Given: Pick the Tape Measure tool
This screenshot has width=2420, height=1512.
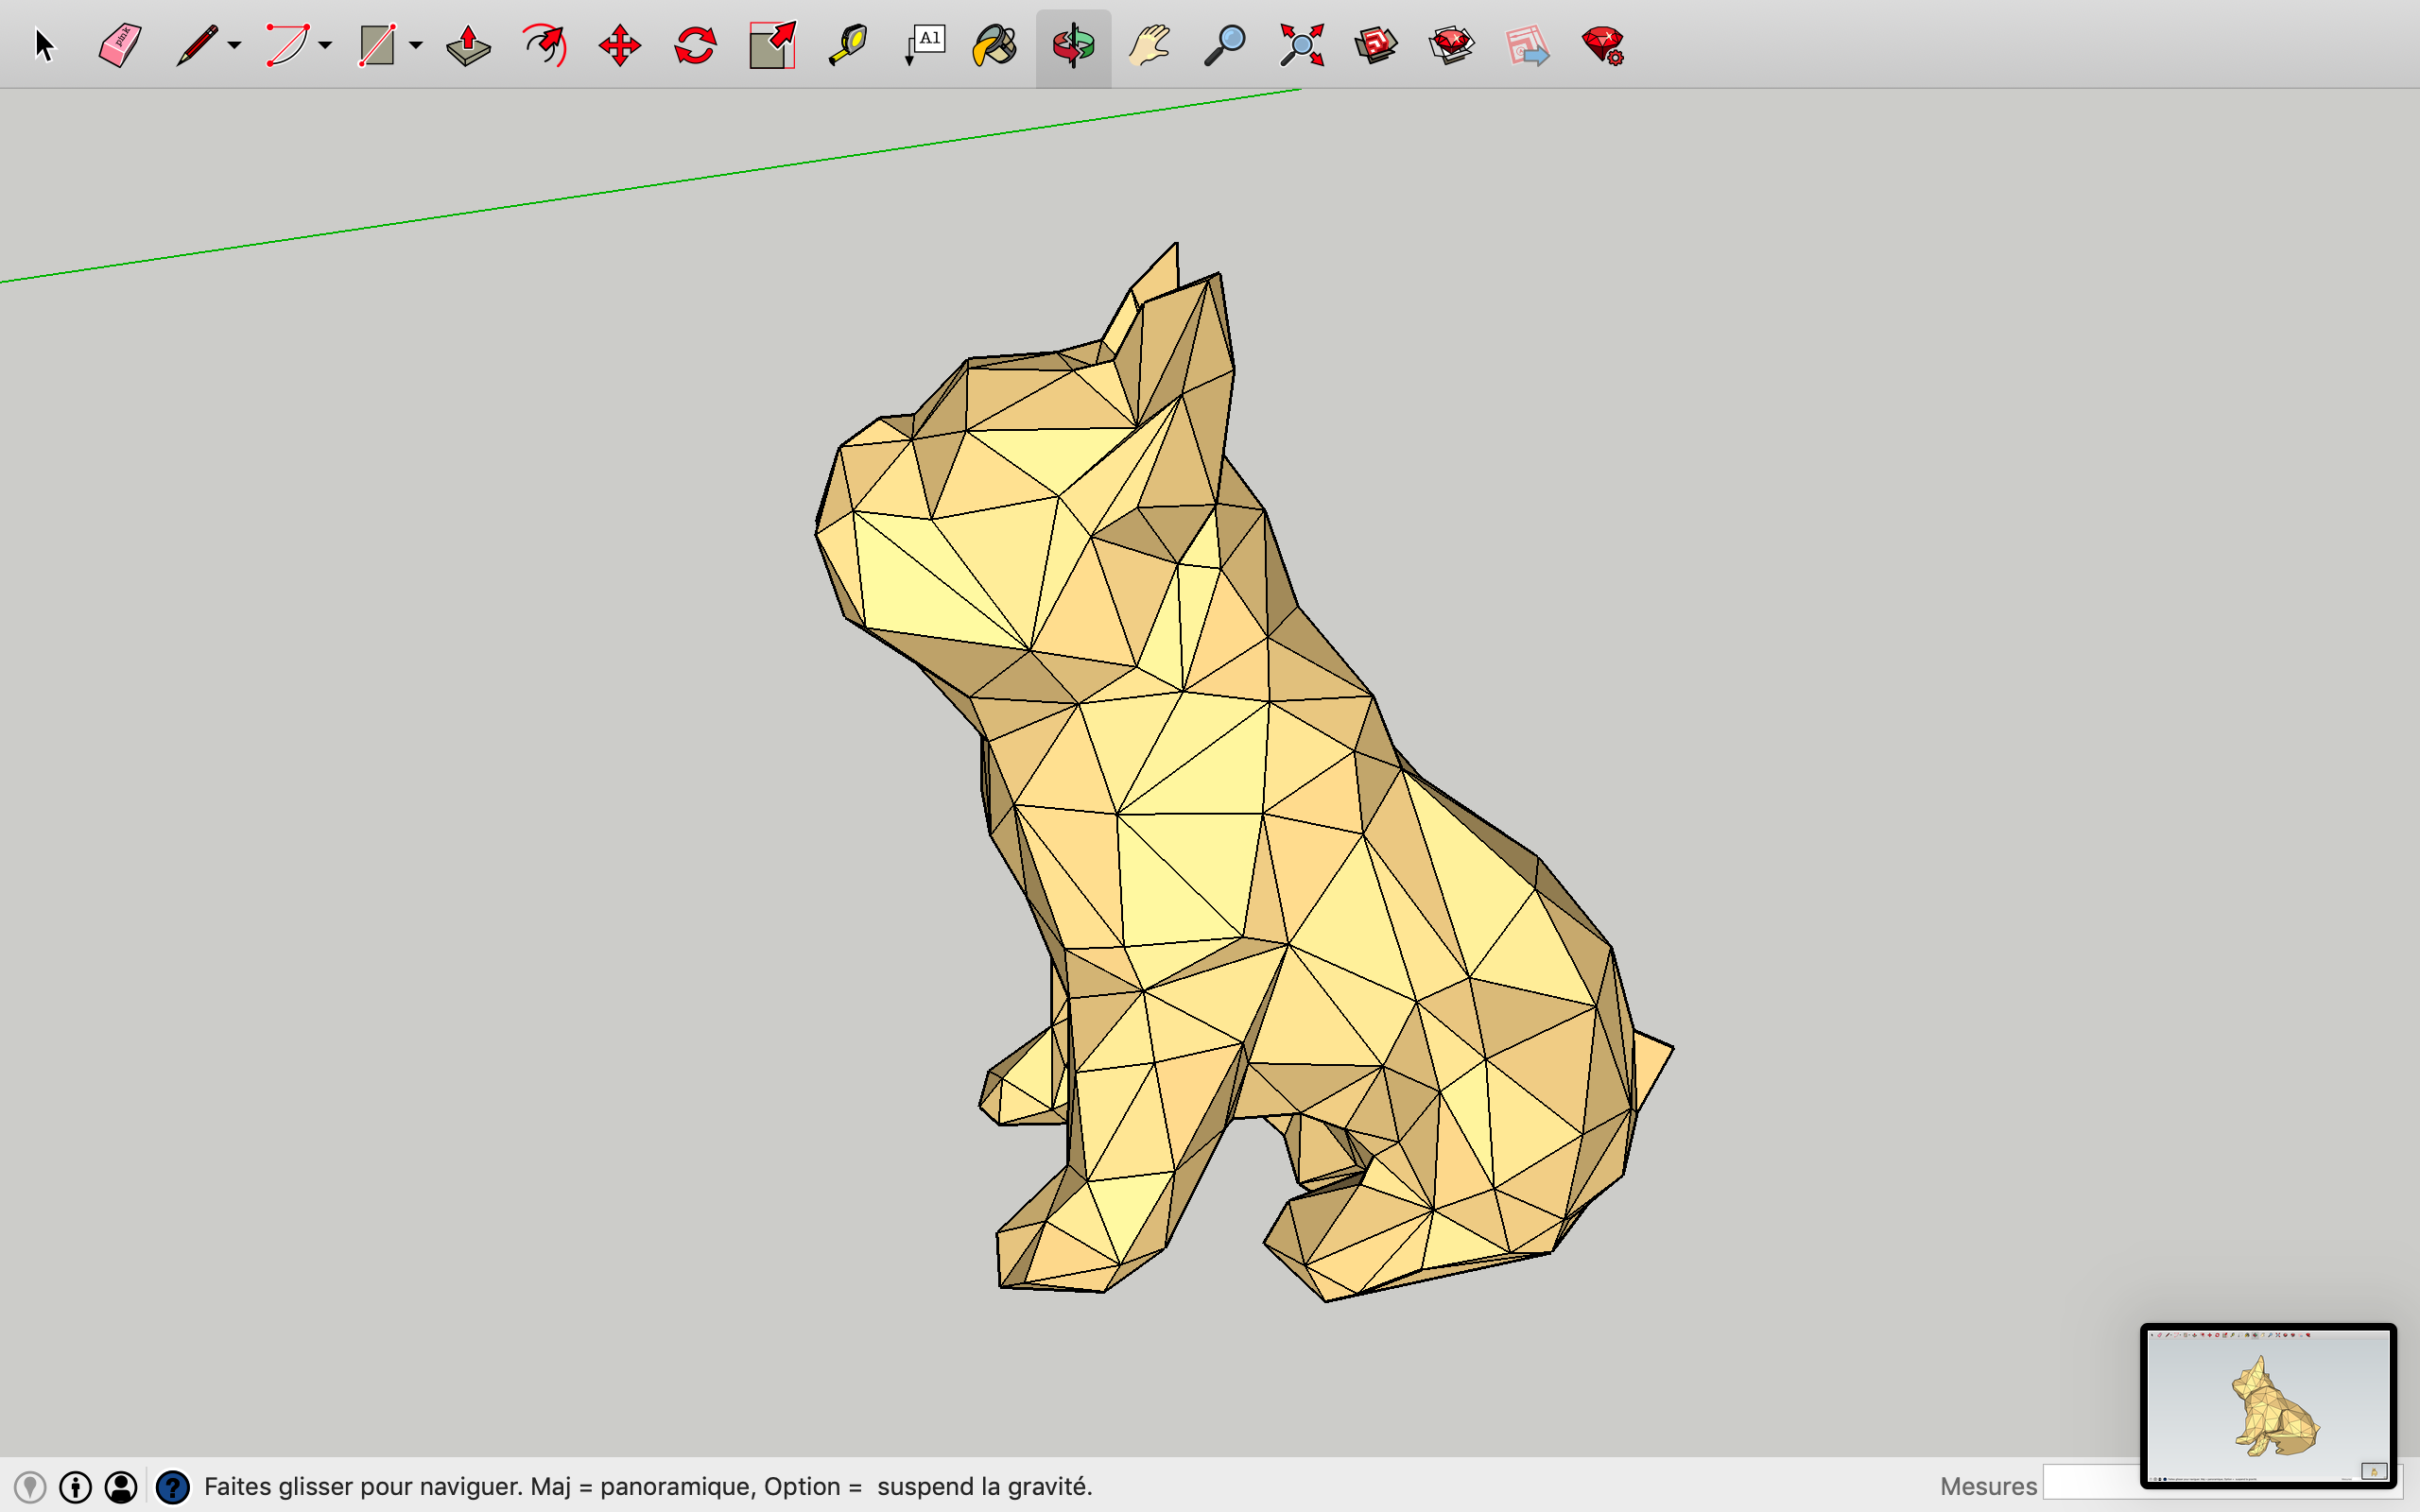Looking at the screenshot, I should click(848, 46).
